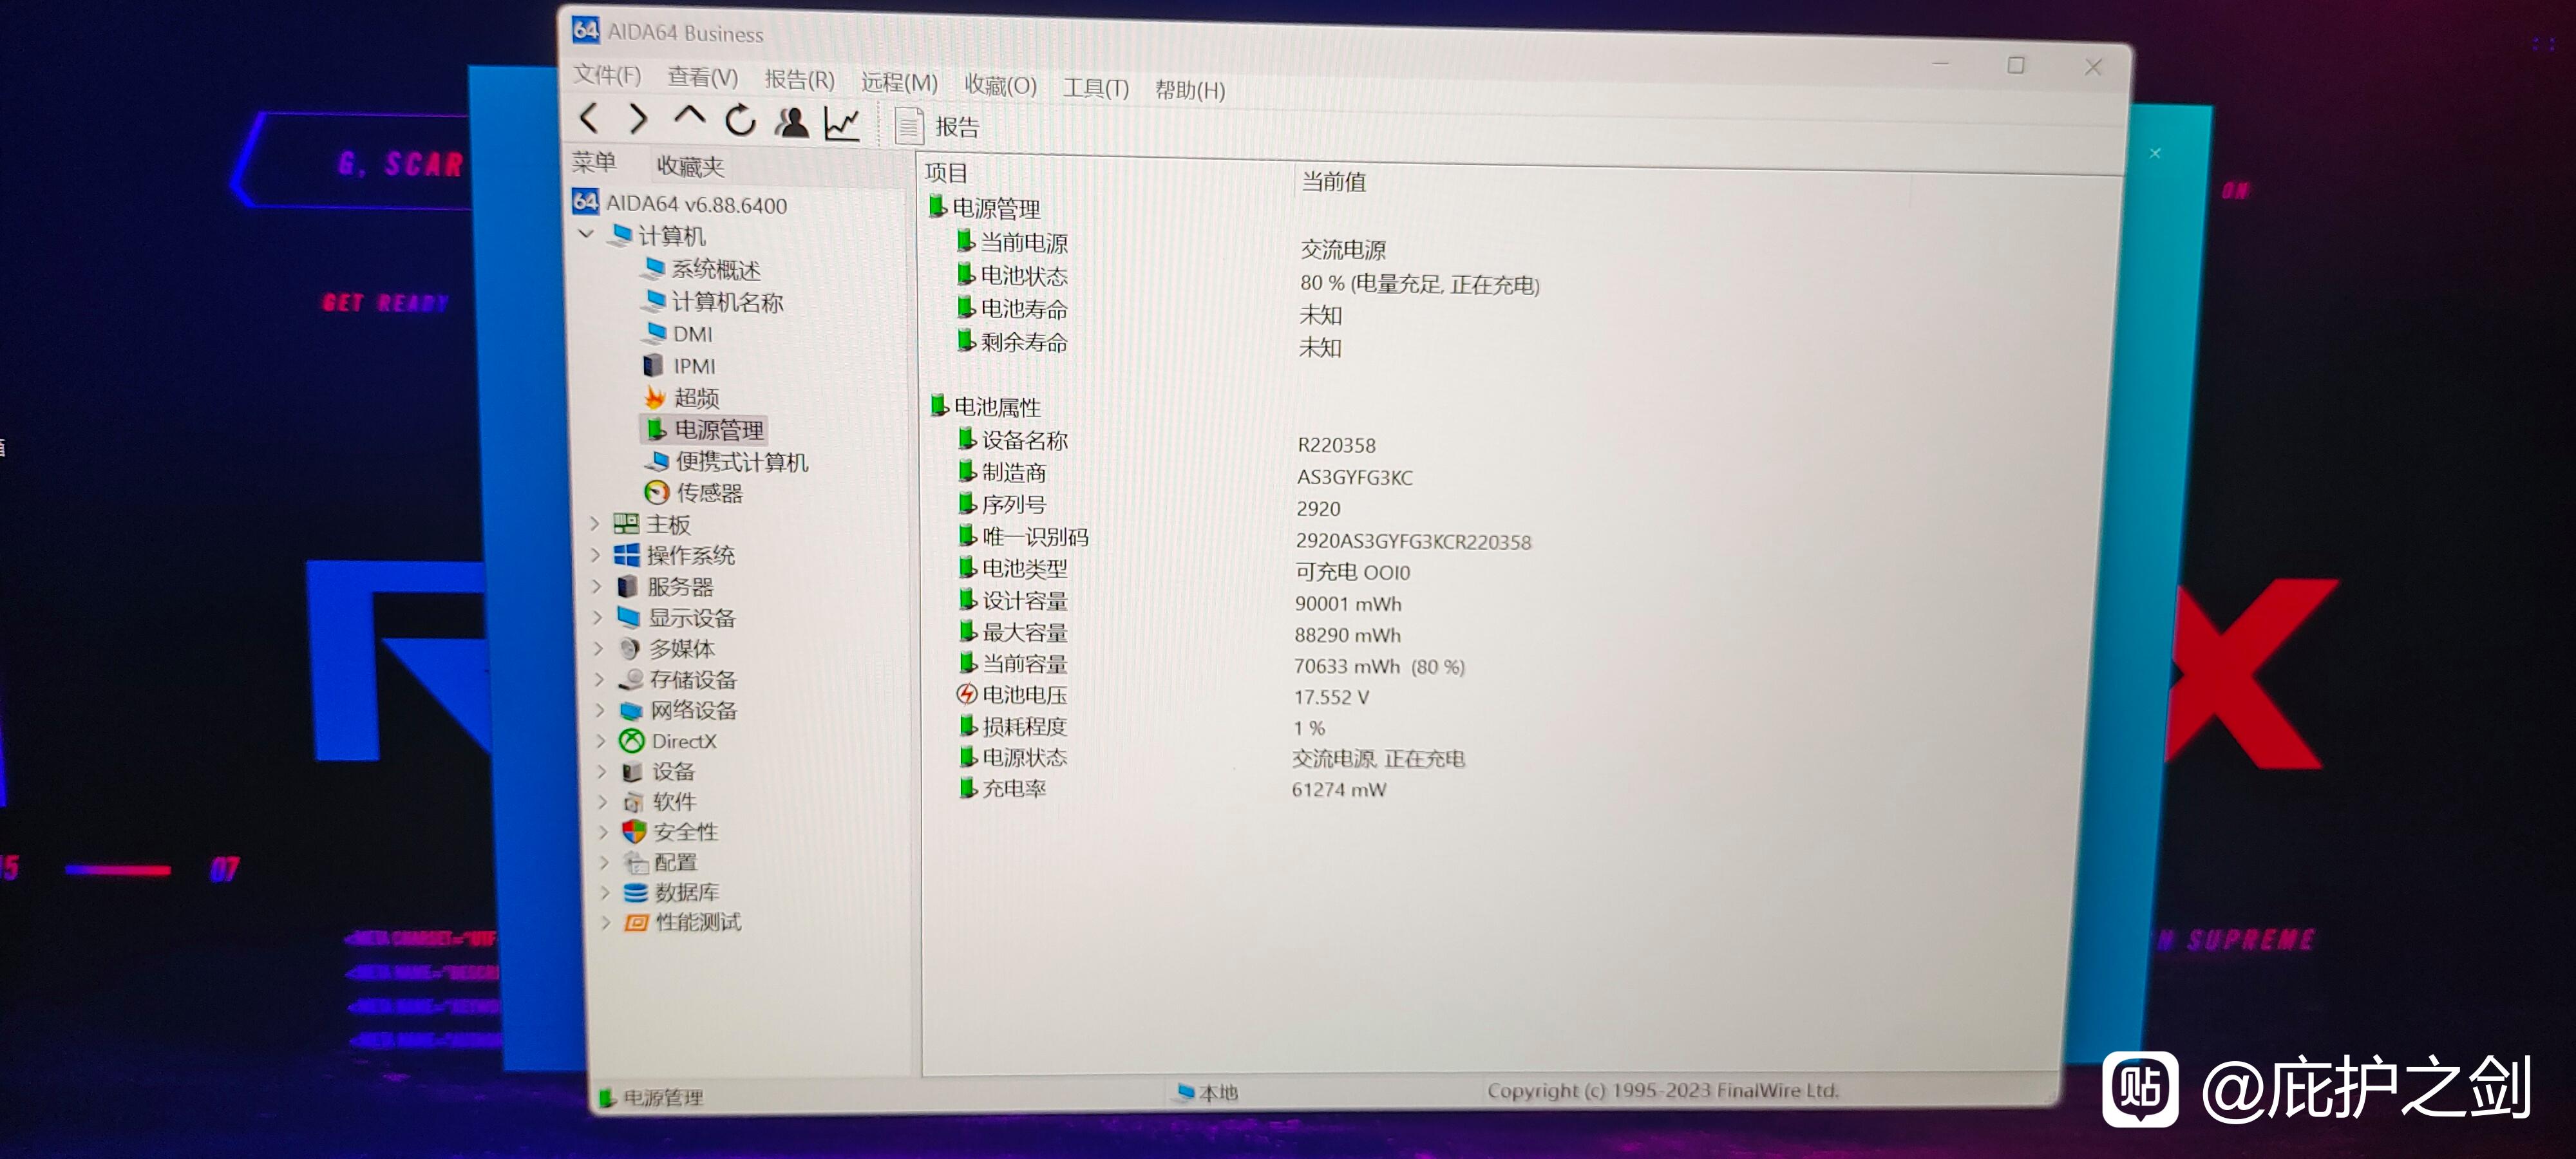Select the 设计容量 90001 mWh row
Screen dimensions: 2576x1159
[1179, 601]
